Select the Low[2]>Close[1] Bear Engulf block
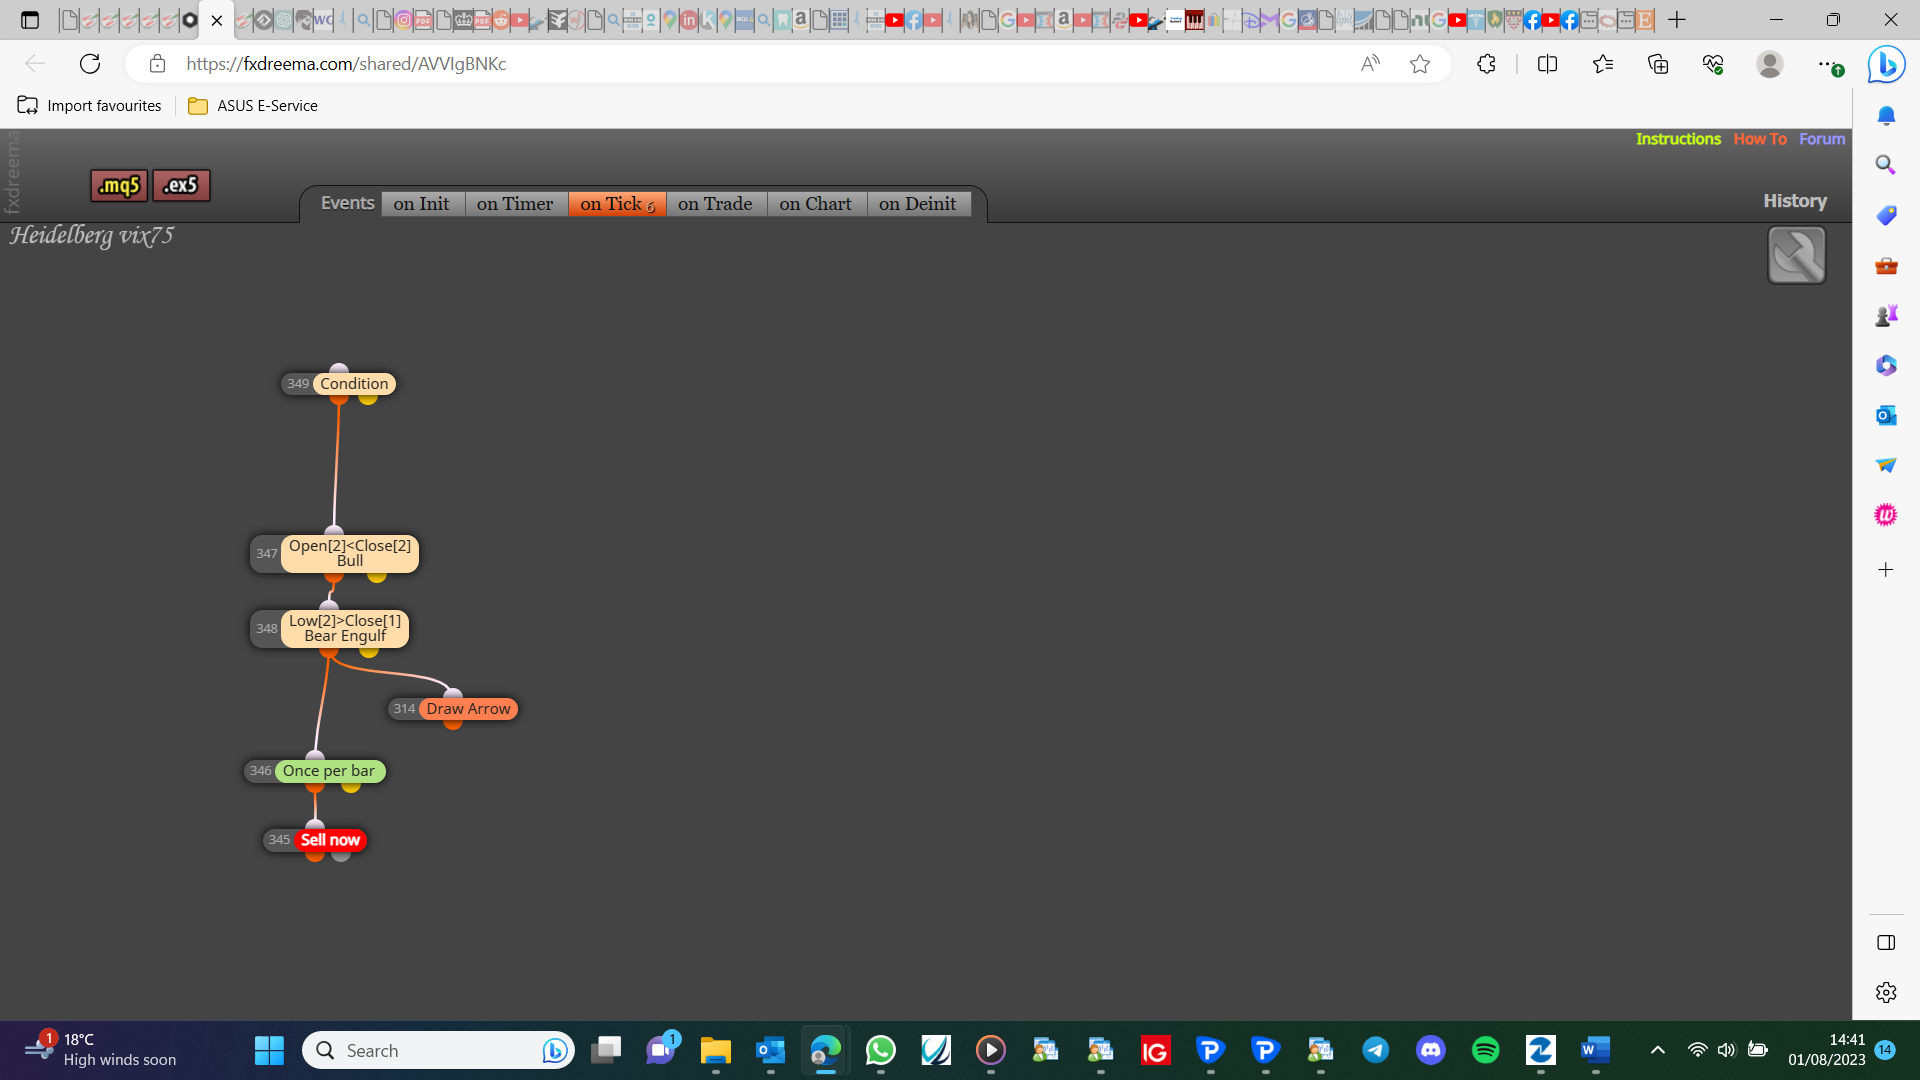 pyautogui.click(x=345, y=628)
